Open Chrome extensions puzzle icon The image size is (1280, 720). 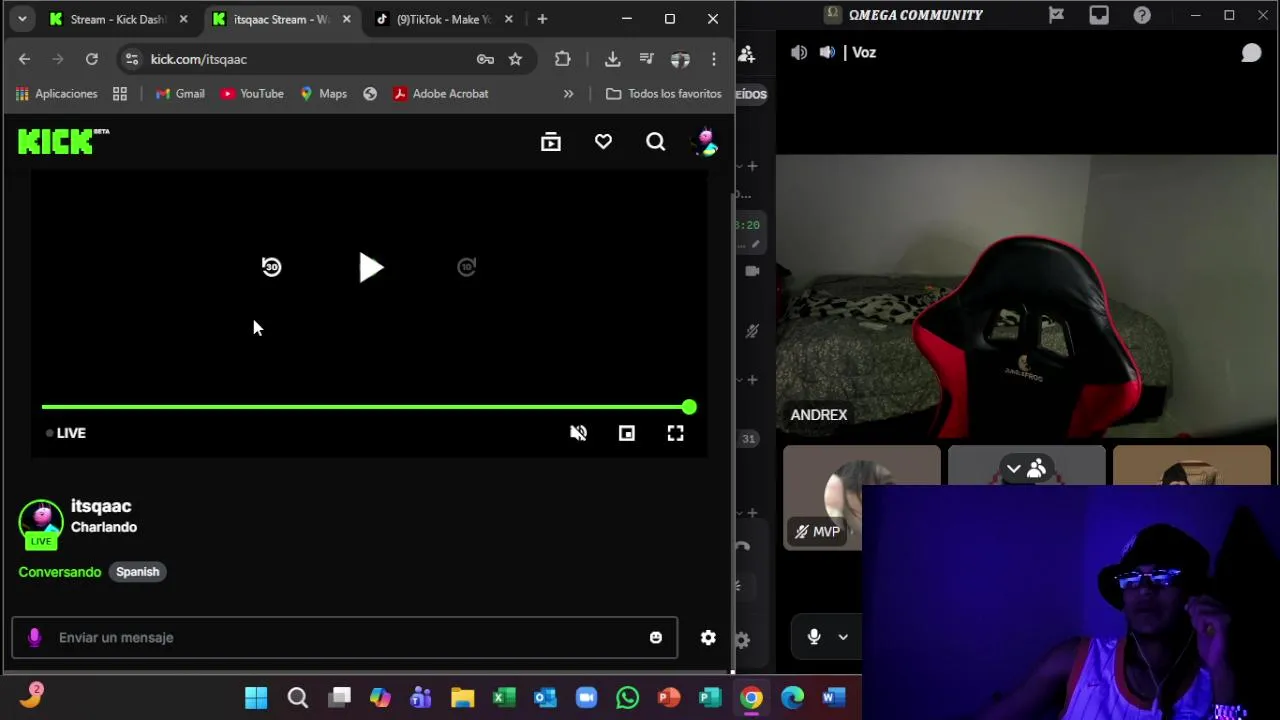click(563, 59)
